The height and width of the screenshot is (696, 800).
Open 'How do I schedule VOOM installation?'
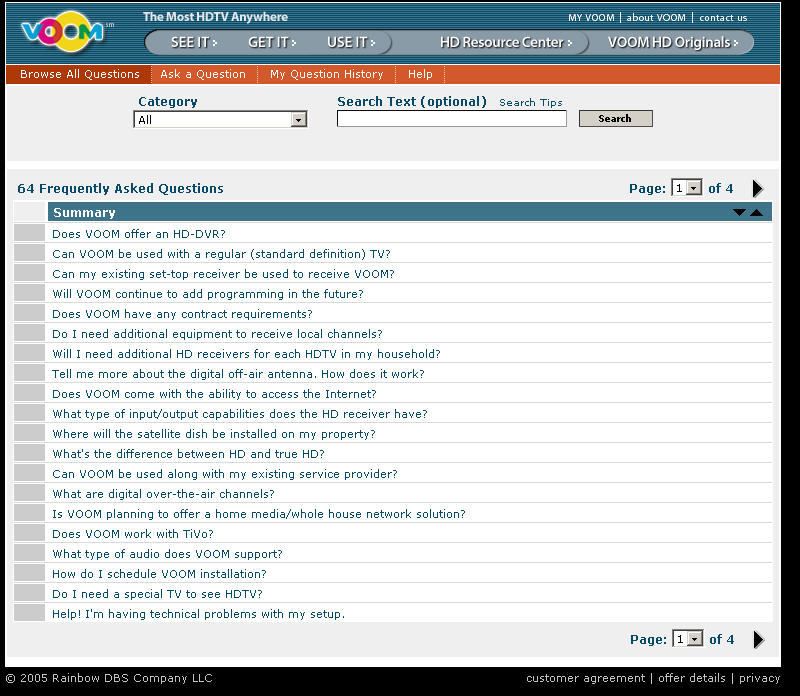(159, 574)
